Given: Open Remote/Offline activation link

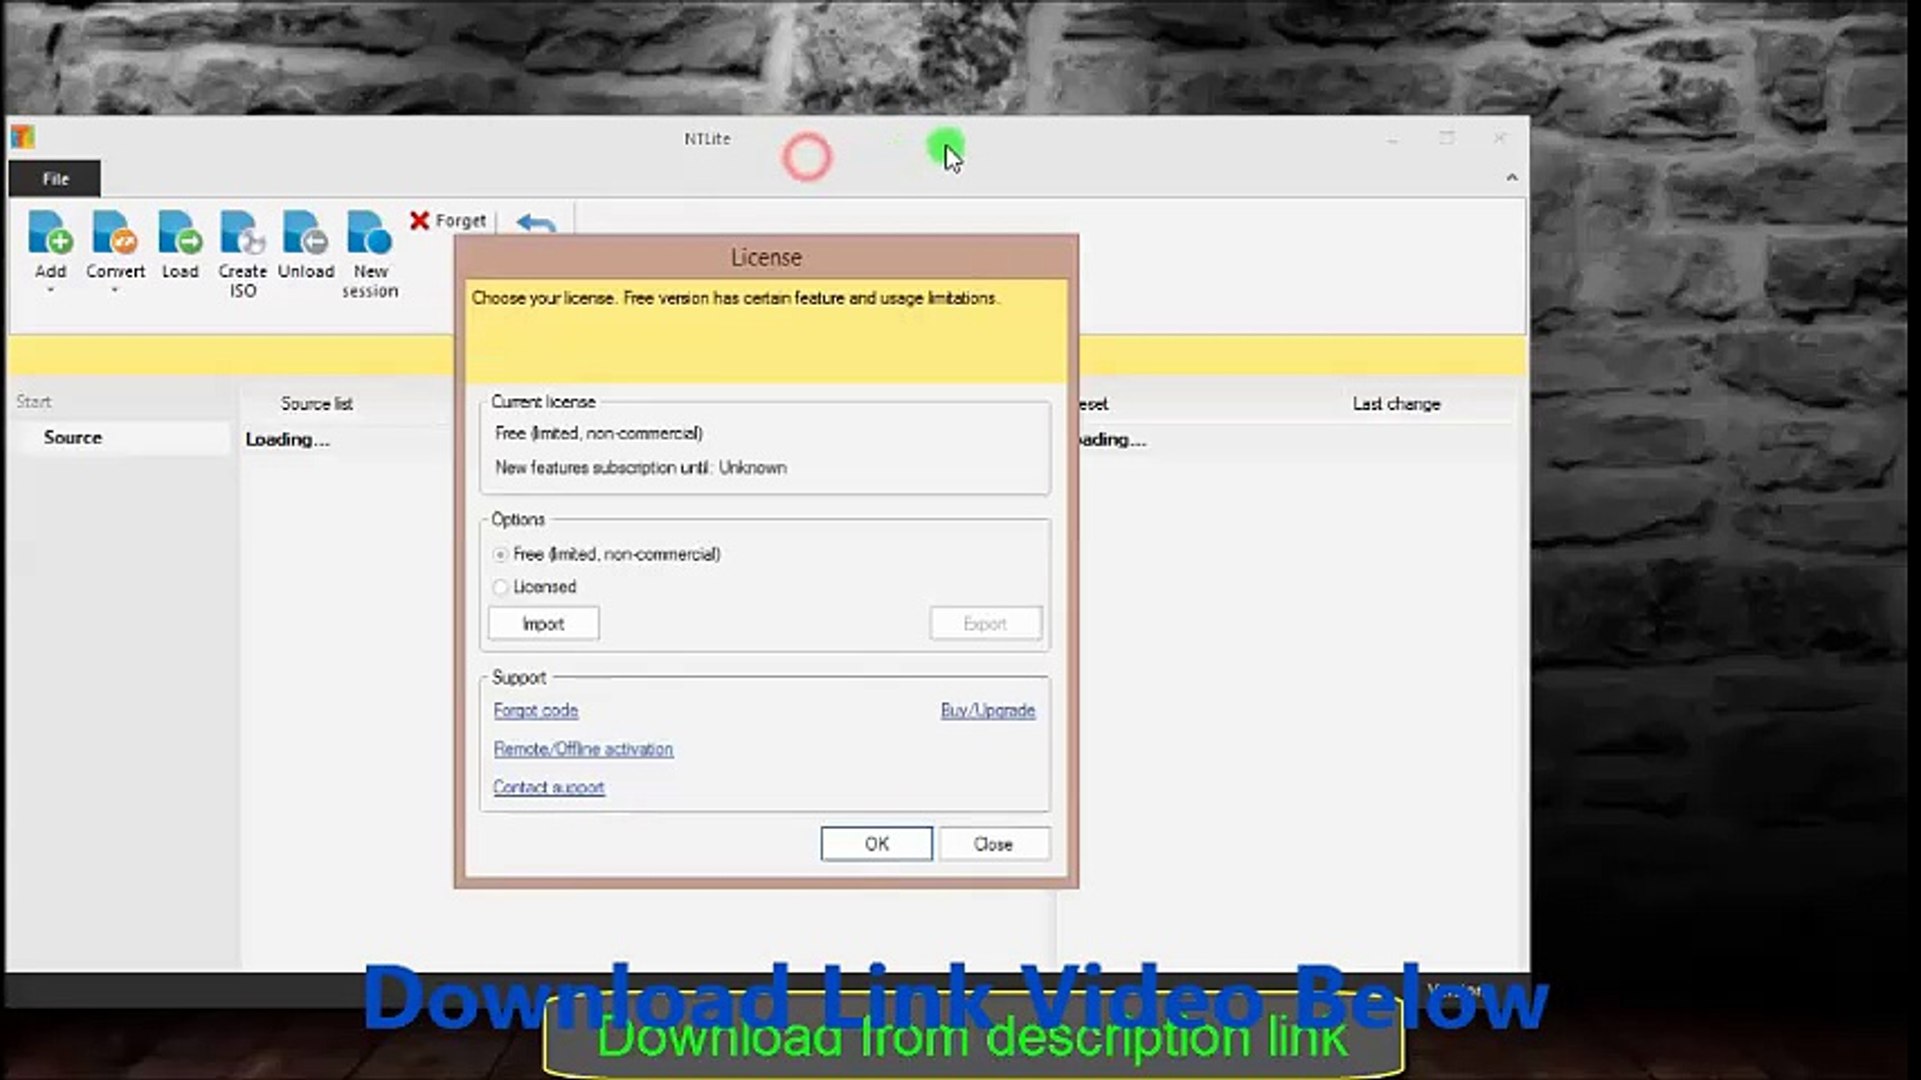Looking at the screenshot, I should [x=583, y=749].
